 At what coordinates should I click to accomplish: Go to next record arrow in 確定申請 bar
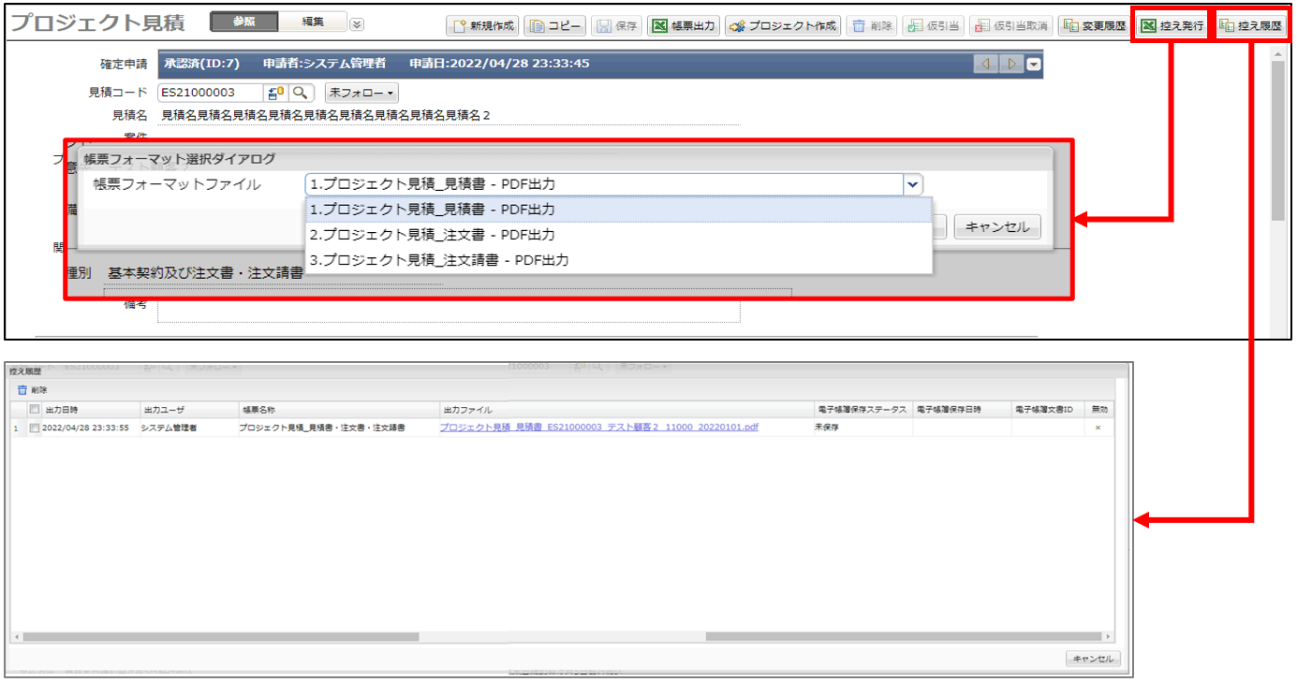click(x=1011, y=64)
